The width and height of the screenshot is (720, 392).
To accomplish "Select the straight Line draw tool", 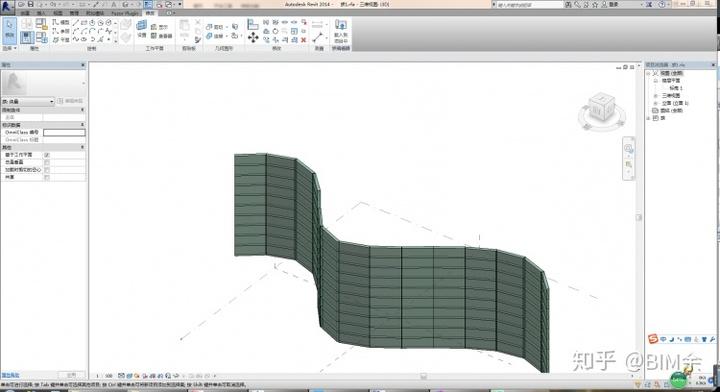I will click(x=76, y=22).
